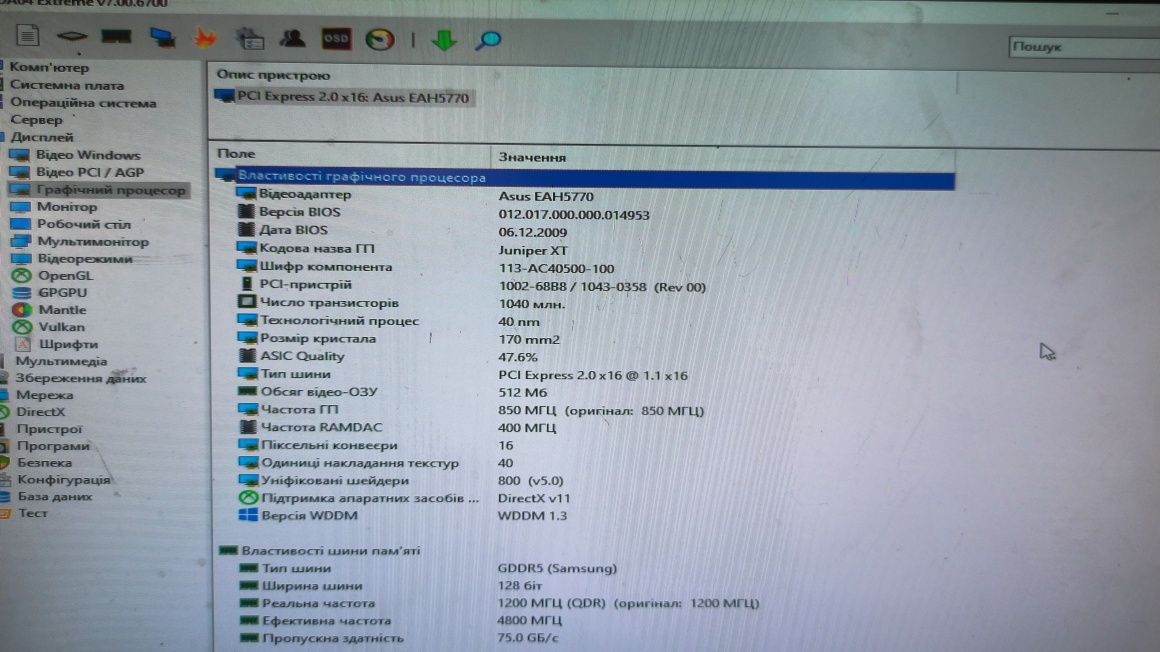
Task: Click the user account toolbar icon
Action: [293, 38]
